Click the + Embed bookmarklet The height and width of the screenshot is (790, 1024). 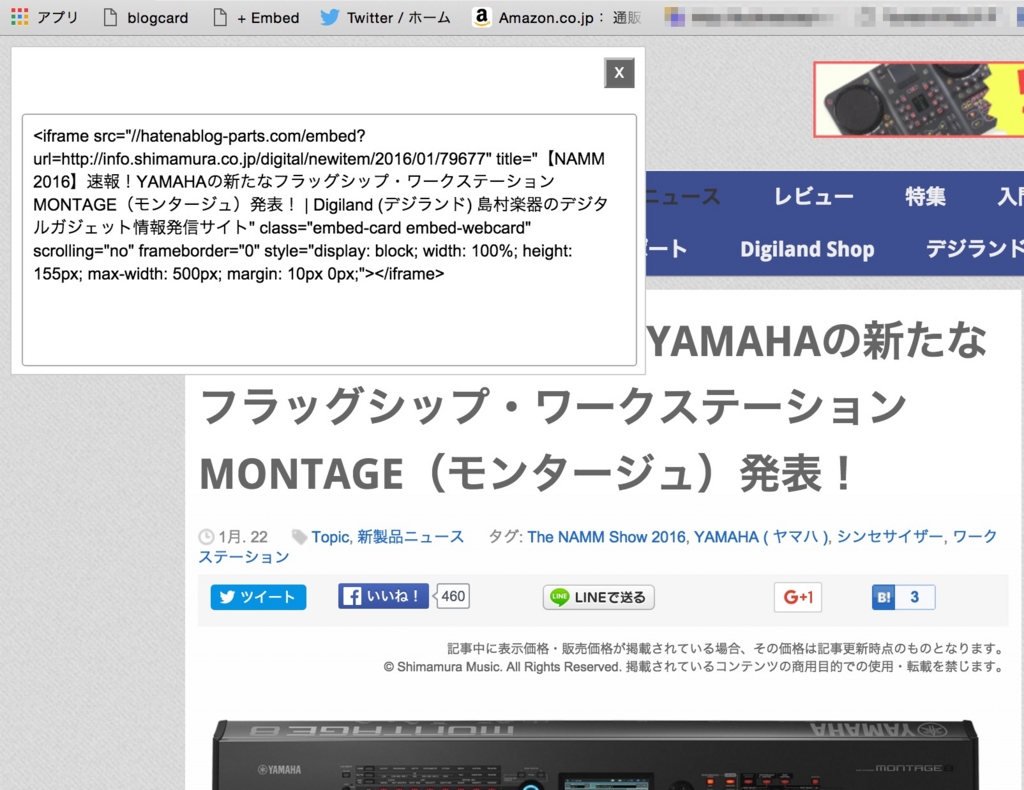(256, 18)
